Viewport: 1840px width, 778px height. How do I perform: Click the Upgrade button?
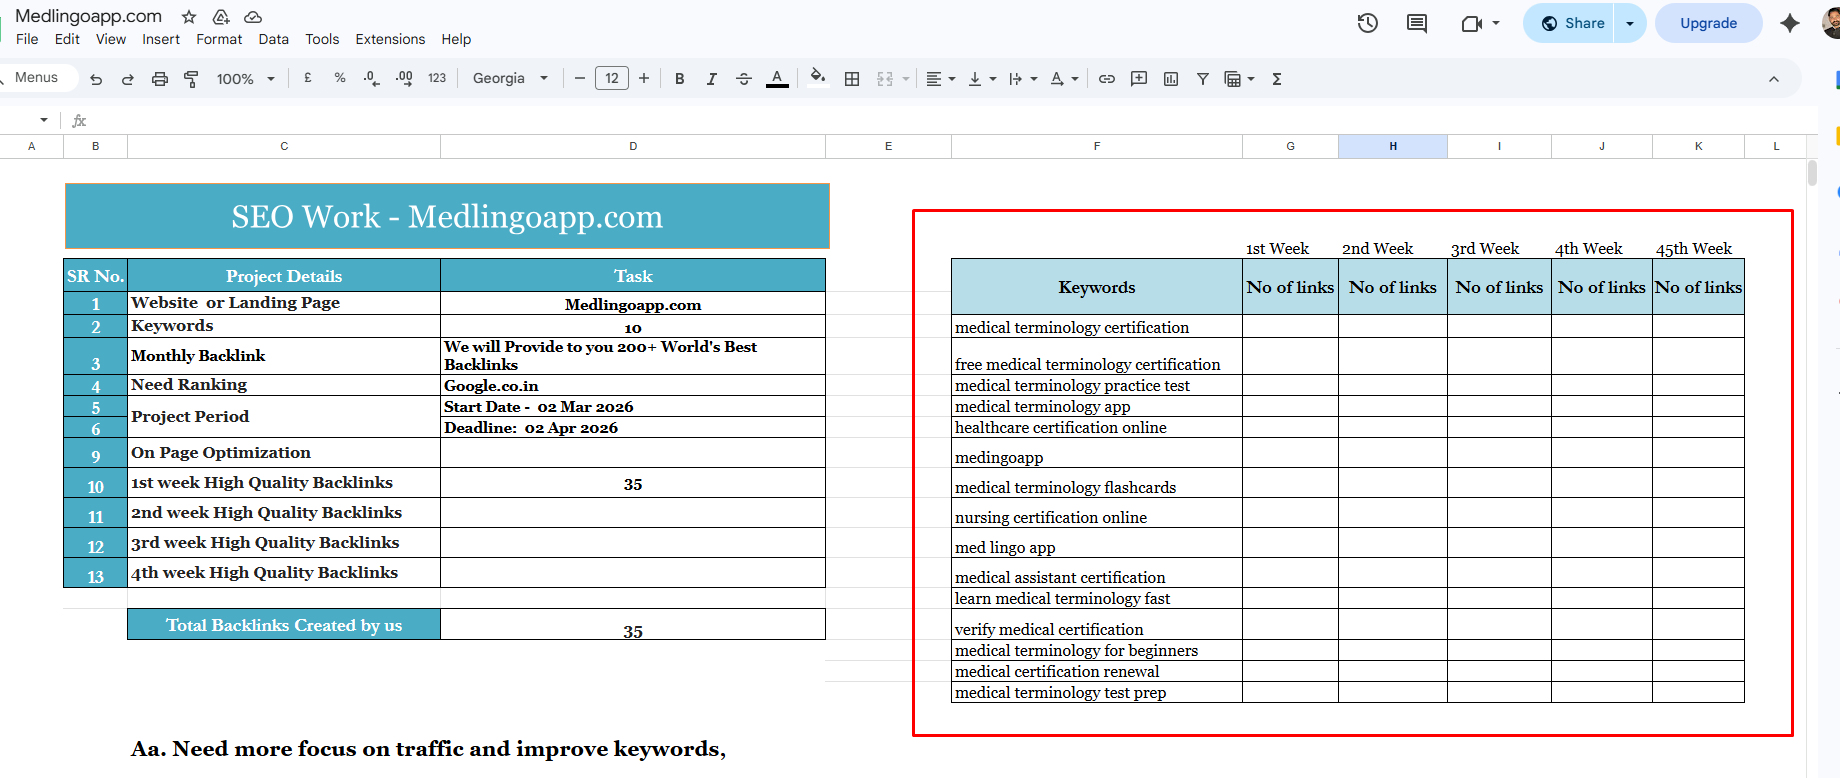(x=1708, y=23)
